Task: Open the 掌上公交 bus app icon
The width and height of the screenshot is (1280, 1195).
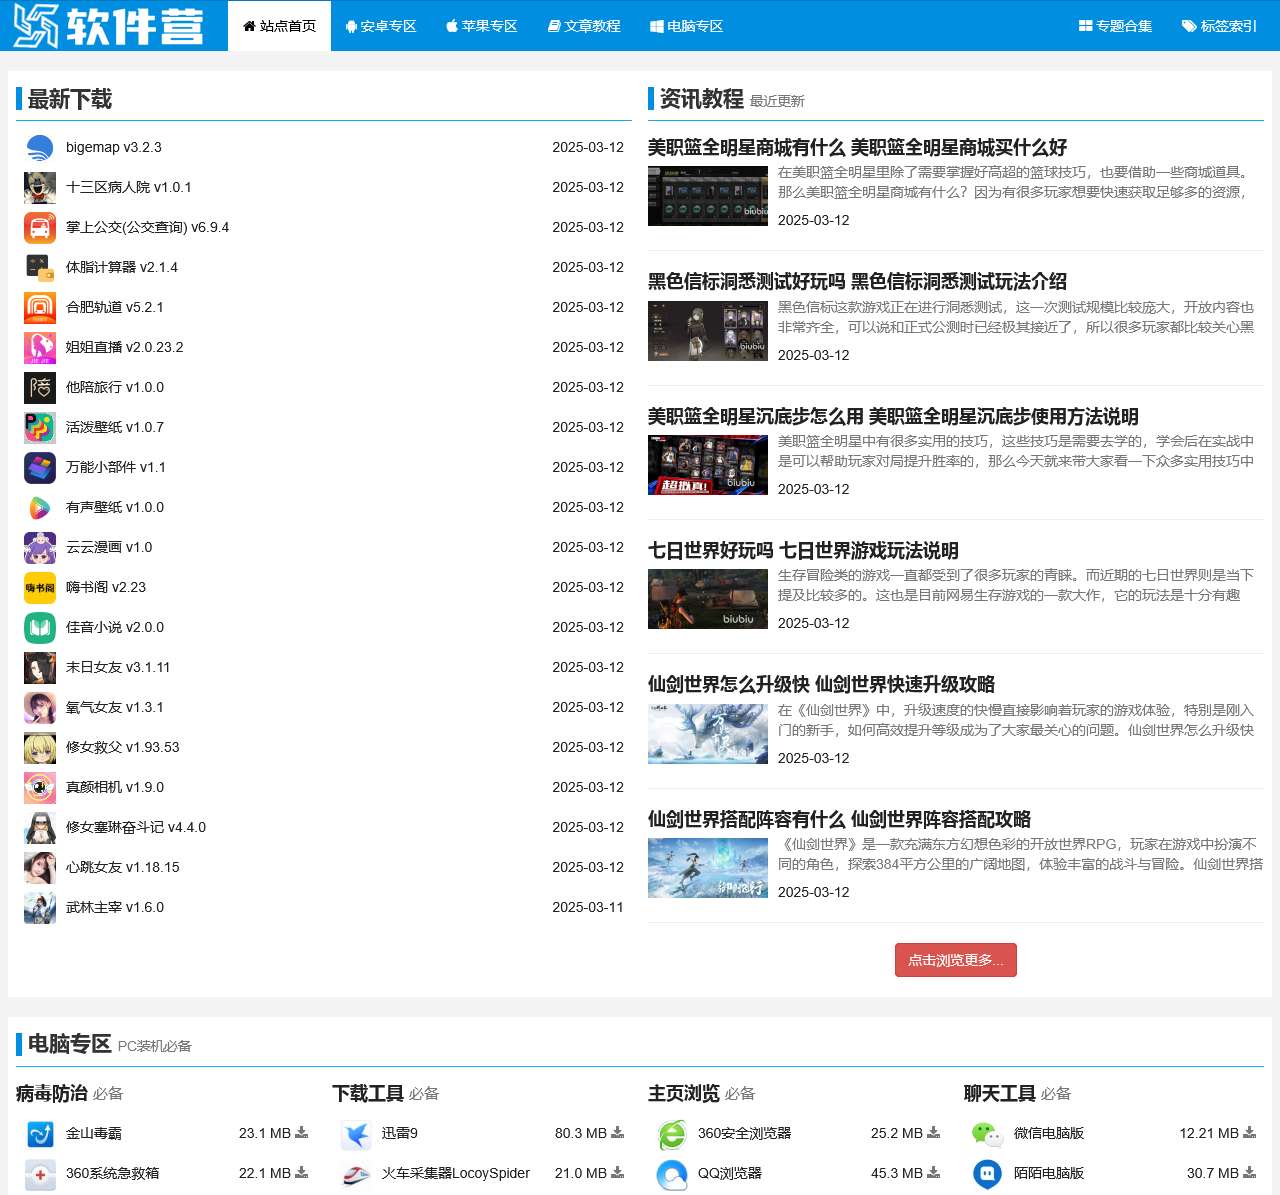Action: [40, 228]
